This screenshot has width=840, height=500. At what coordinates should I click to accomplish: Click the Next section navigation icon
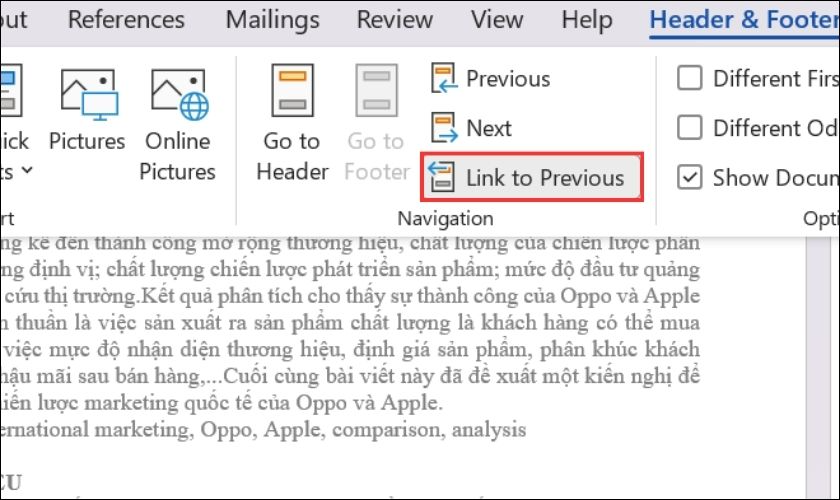[x=444, y=128]
